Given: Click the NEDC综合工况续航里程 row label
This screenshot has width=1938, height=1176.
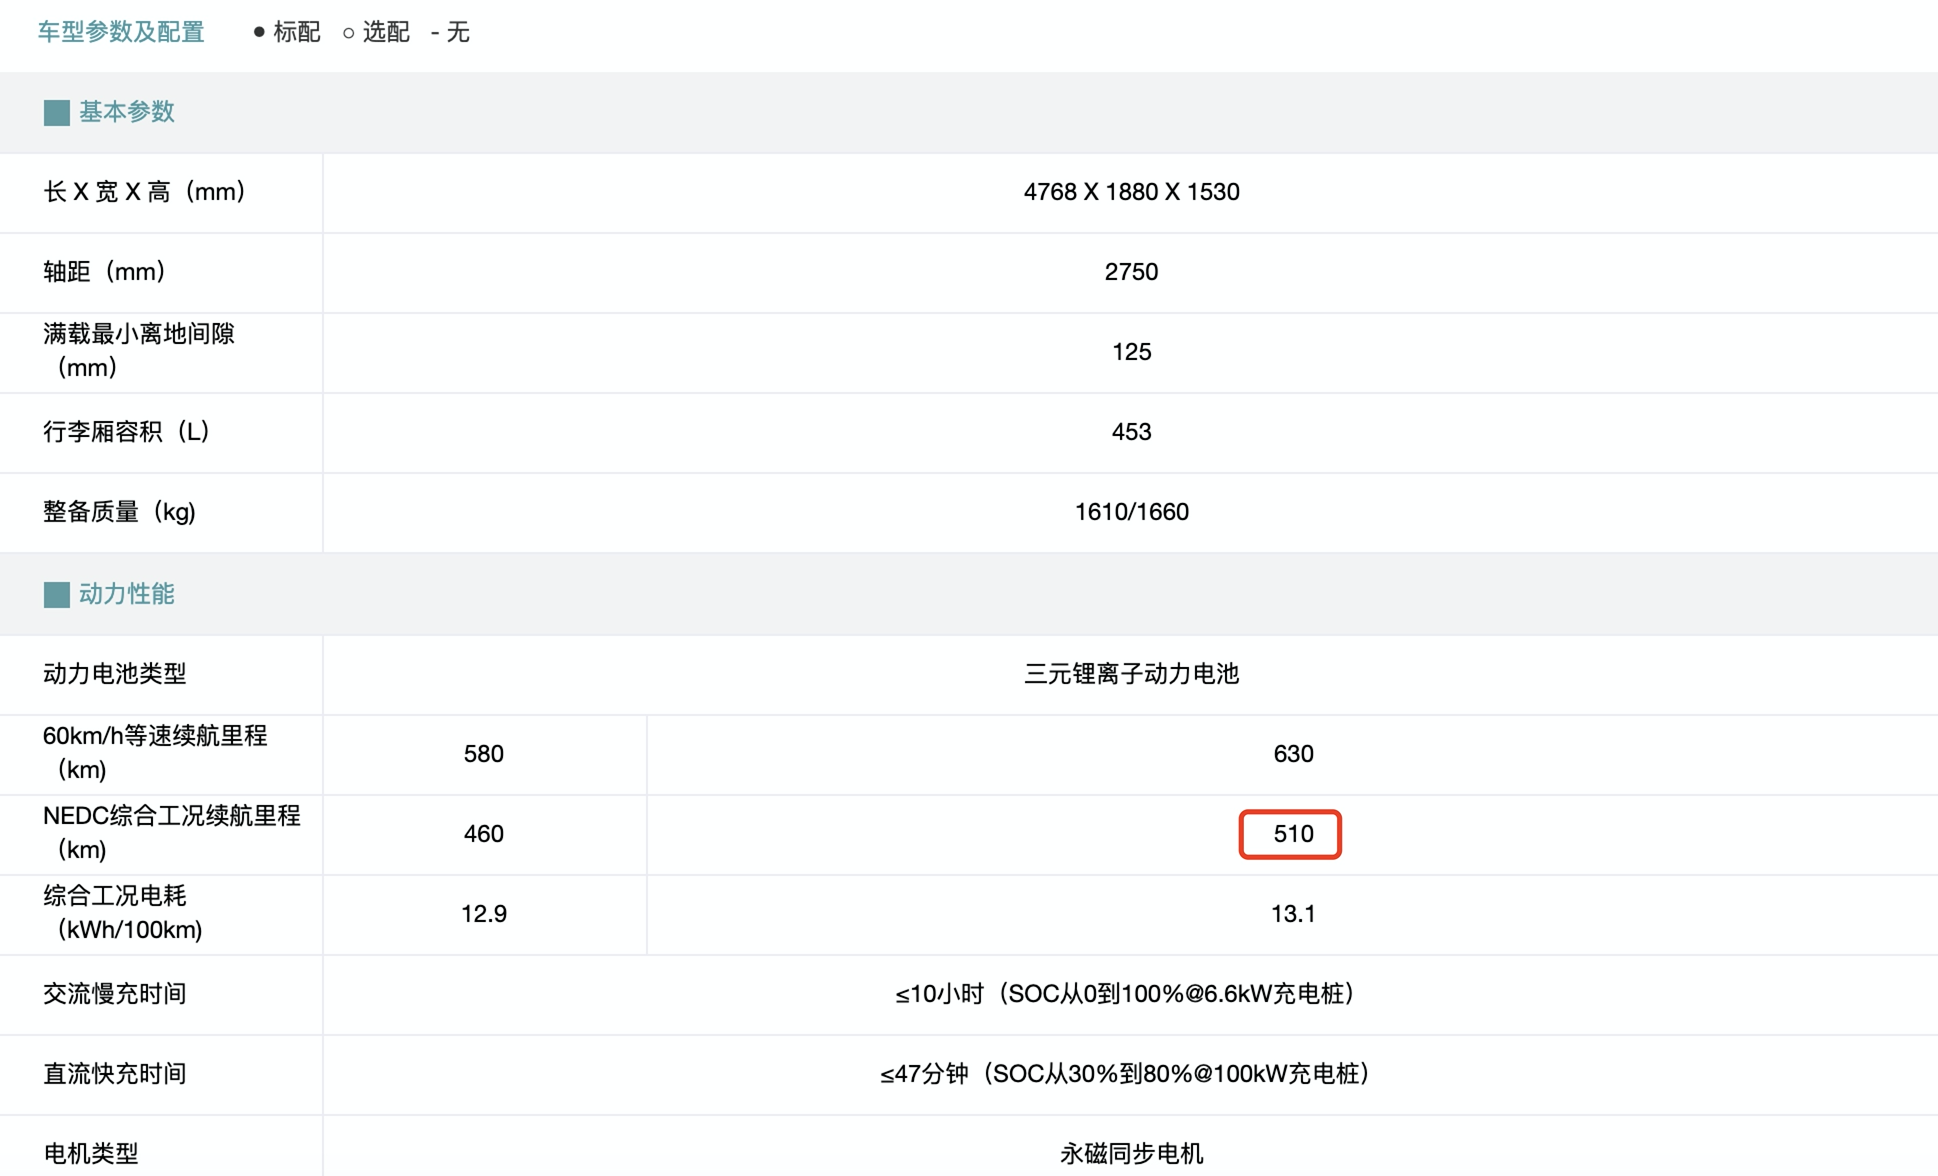Looking at the screenshot, I should 171,832.
